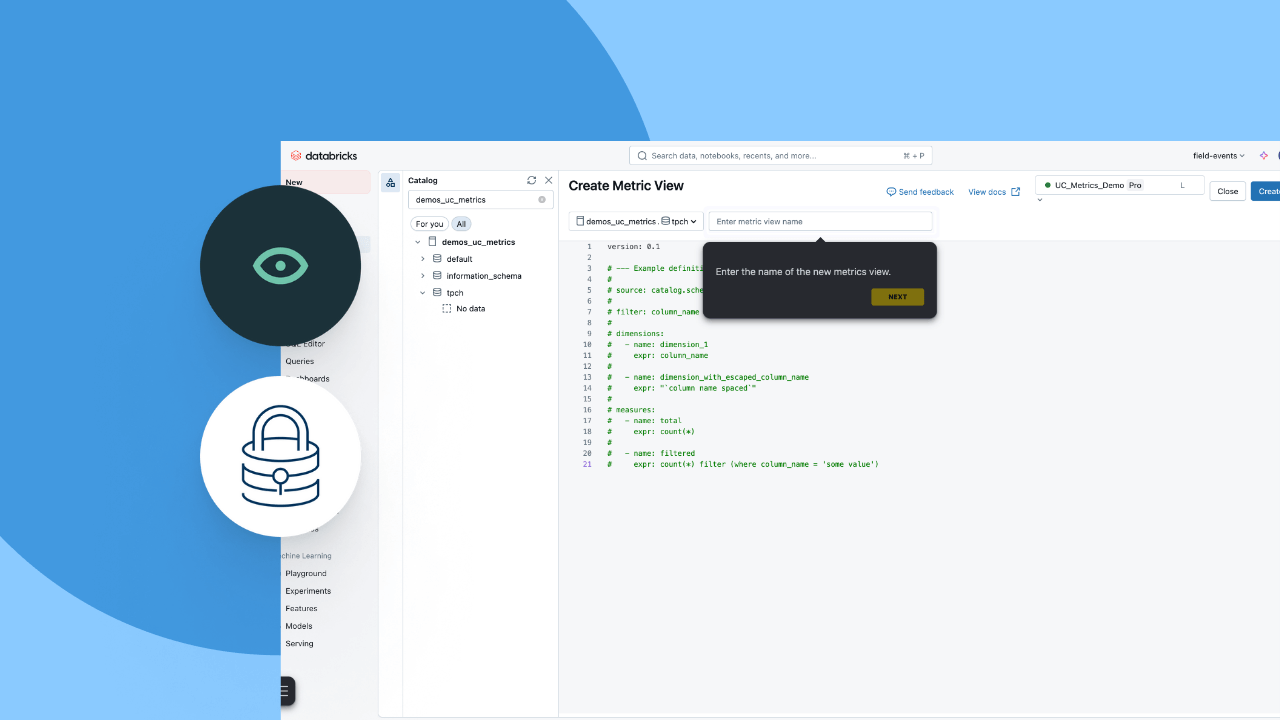Open Models in the sidebar

point(299,626)
